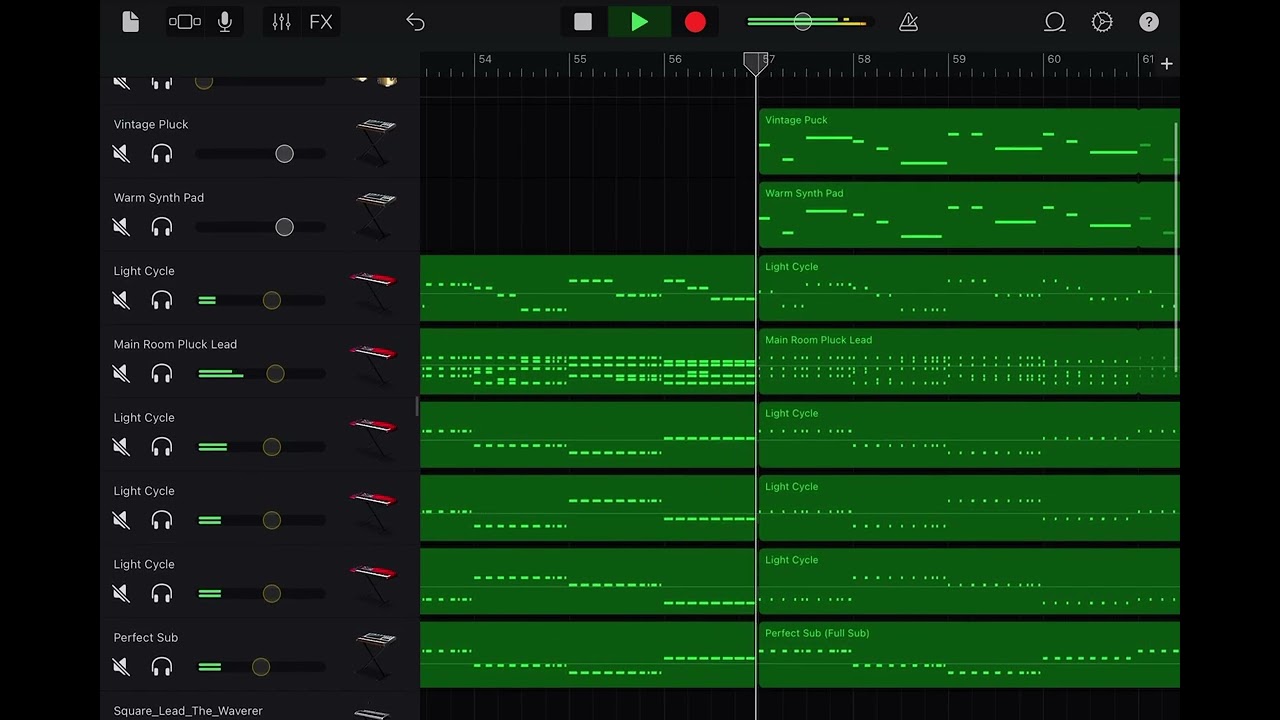Screen dimensions: 1280x720
Task: Select Vintage Pluck keyboard instrument icon
Action: point(375,141)
